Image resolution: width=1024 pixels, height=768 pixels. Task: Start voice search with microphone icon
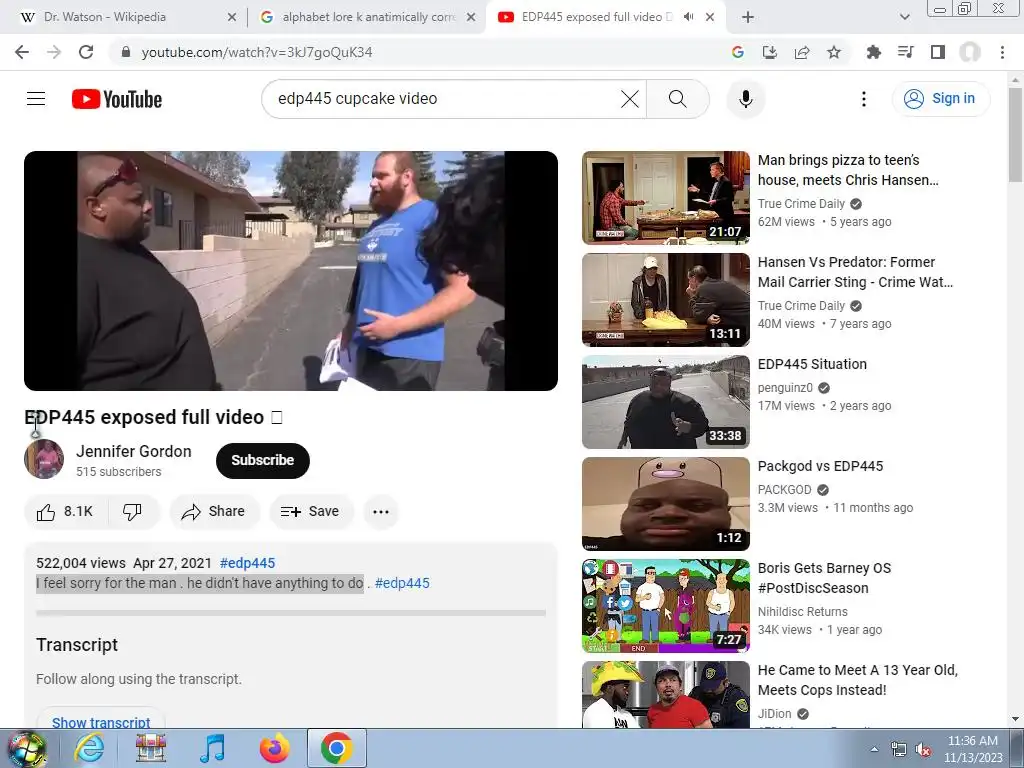(746, 99)
